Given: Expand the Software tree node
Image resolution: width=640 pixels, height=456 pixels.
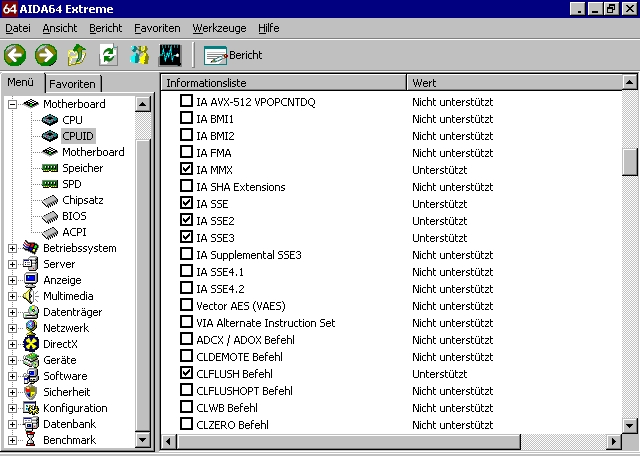Looking at the screenshot, I should coord(12,376).
